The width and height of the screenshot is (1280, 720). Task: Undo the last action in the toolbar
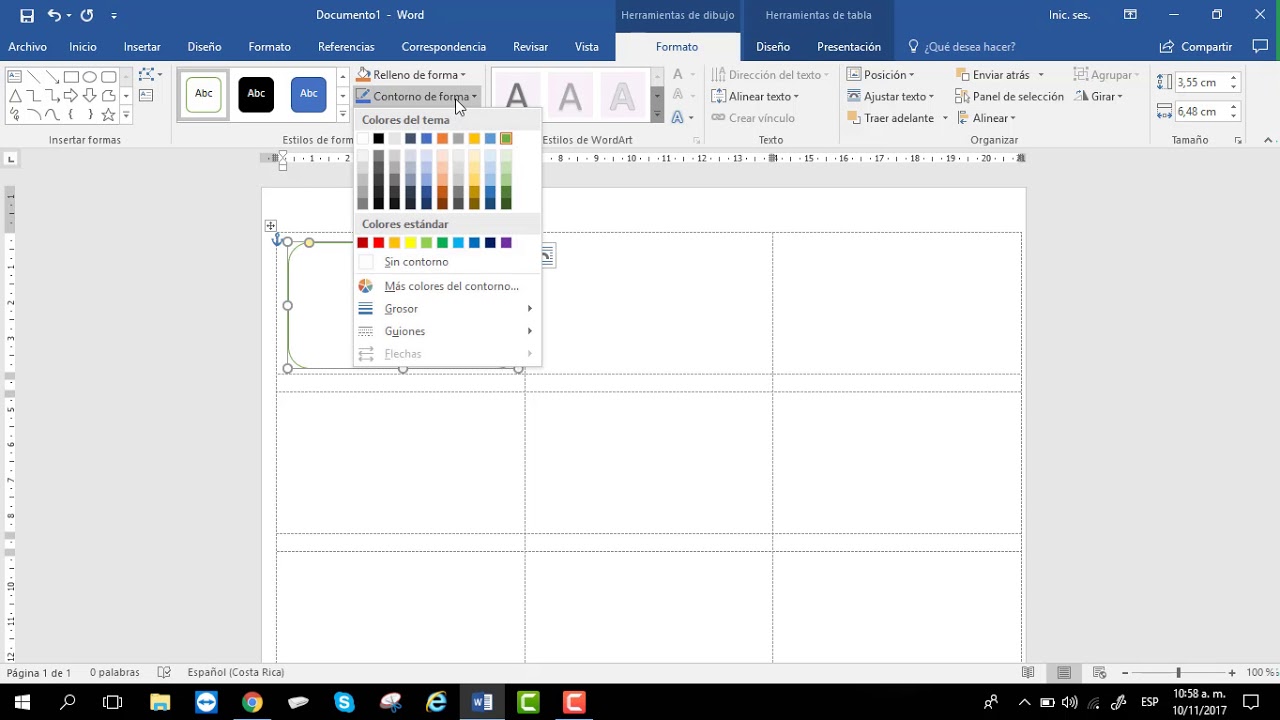click(54, 15)
